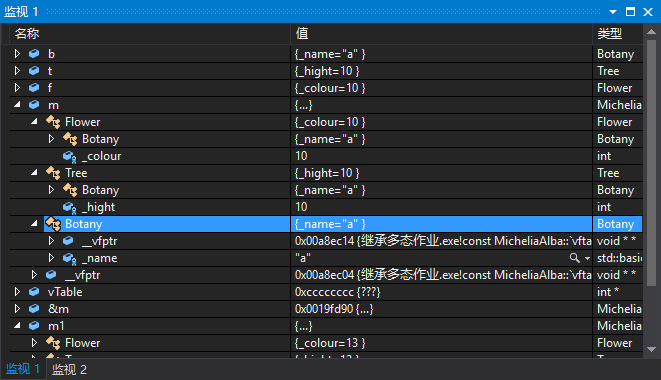Image resolution: width=661 pixels, height=380 pixels.
Task: Select the _name value "a"
Action: tap(303, 258)
